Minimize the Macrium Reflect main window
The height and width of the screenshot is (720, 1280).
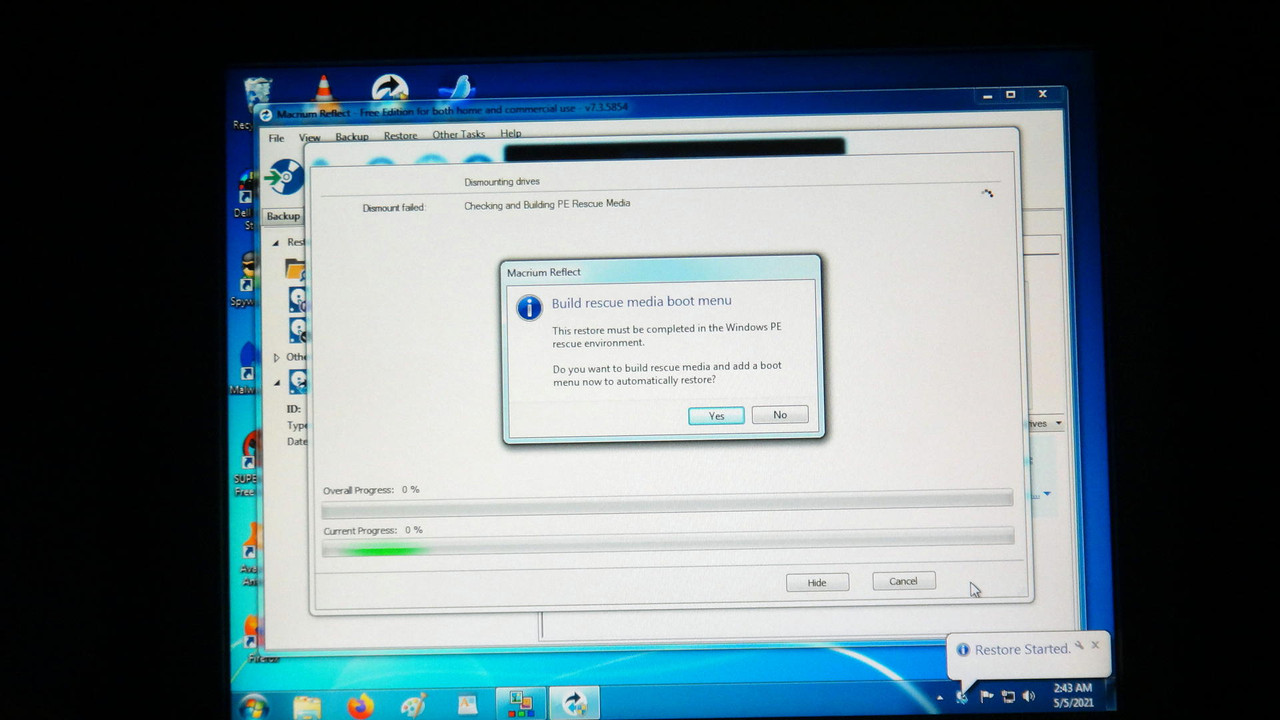point(987,96)
